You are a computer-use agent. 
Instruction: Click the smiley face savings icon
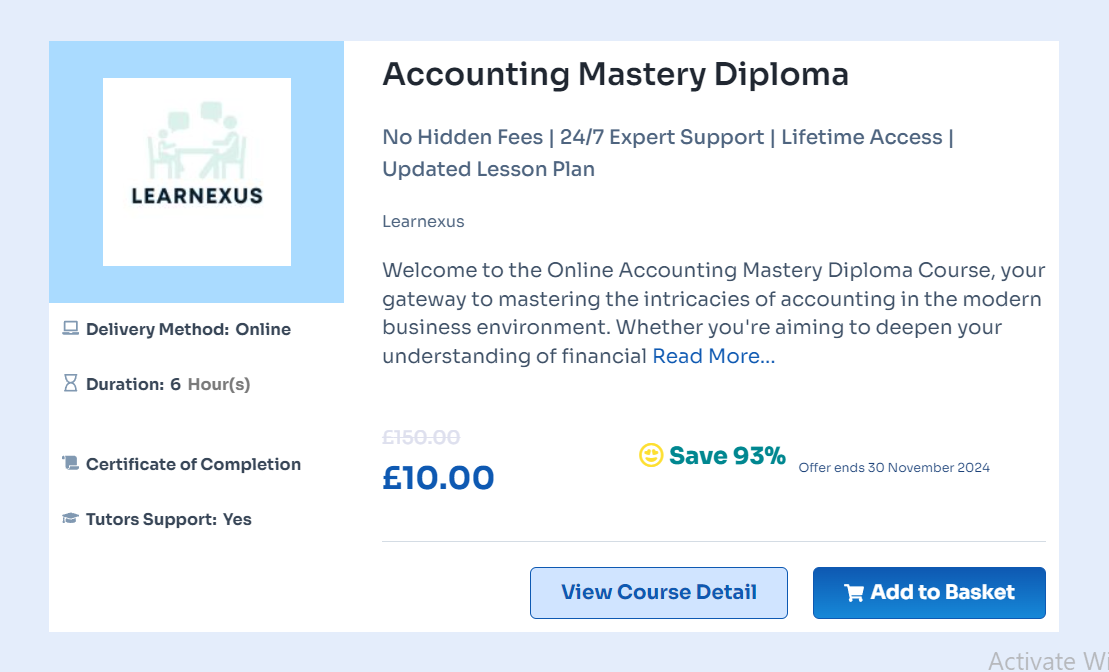[651, 456]
